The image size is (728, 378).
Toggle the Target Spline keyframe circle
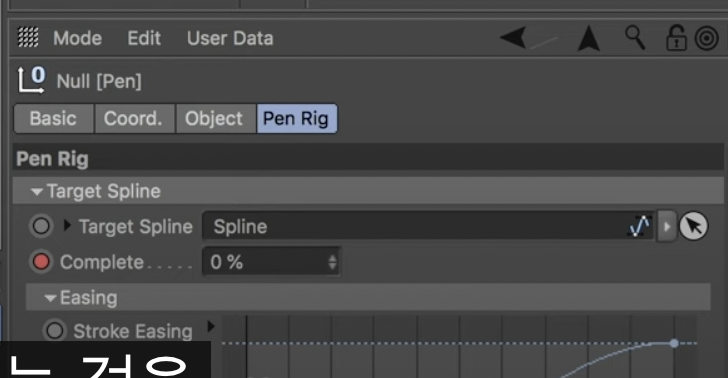coord(41,226)
